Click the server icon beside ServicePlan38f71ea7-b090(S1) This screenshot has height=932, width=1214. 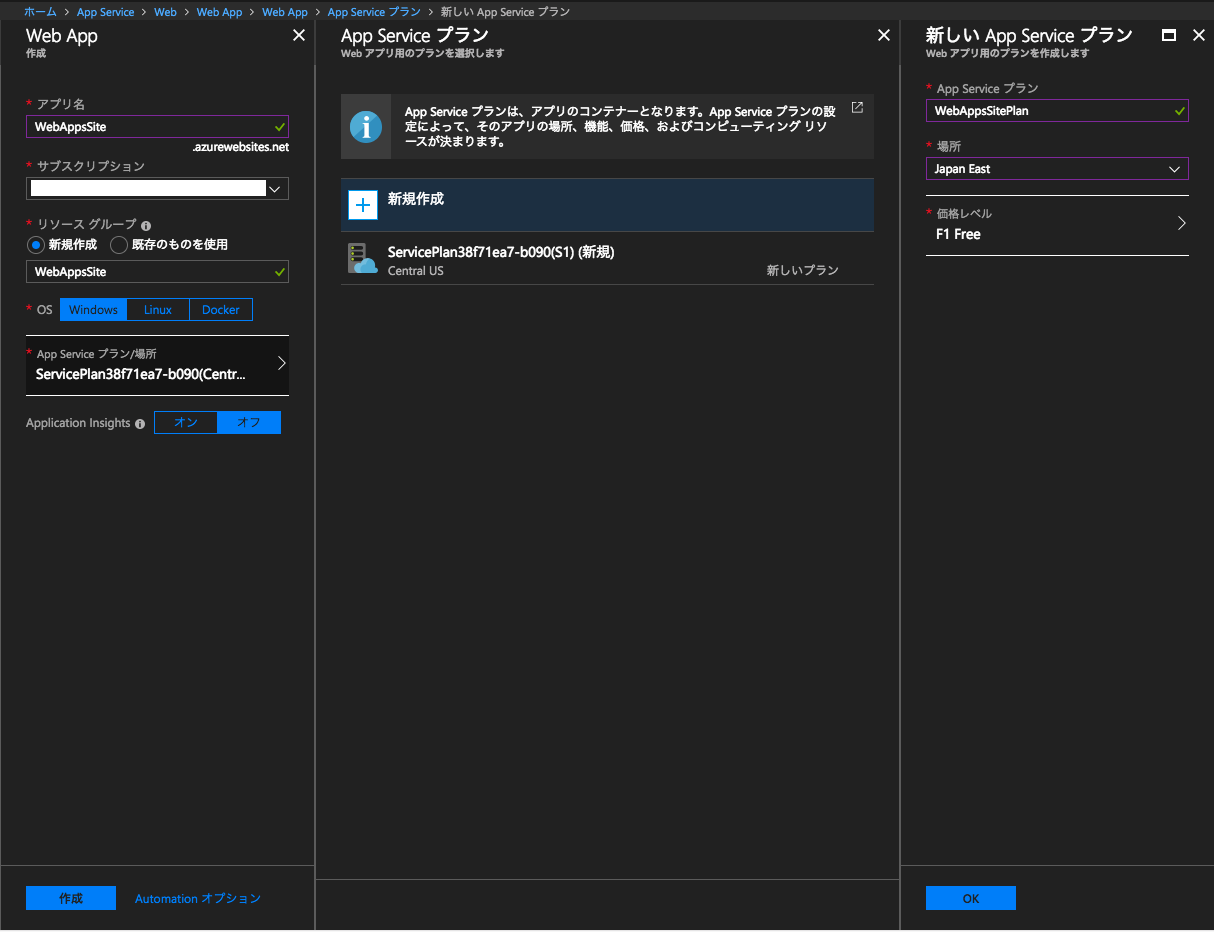pyautogui.click(x=361, y=260)
